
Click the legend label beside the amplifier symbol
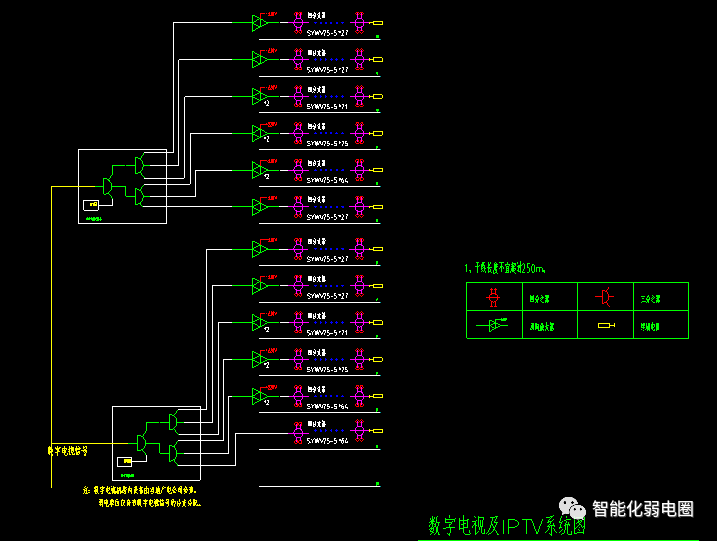[542, 327]
